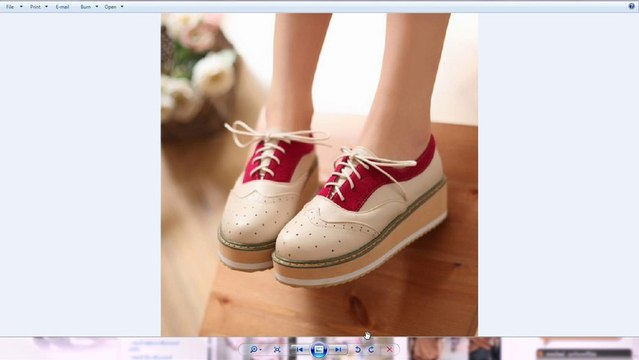Open the Open menu
639x360 pixels.
click(110, 7)
